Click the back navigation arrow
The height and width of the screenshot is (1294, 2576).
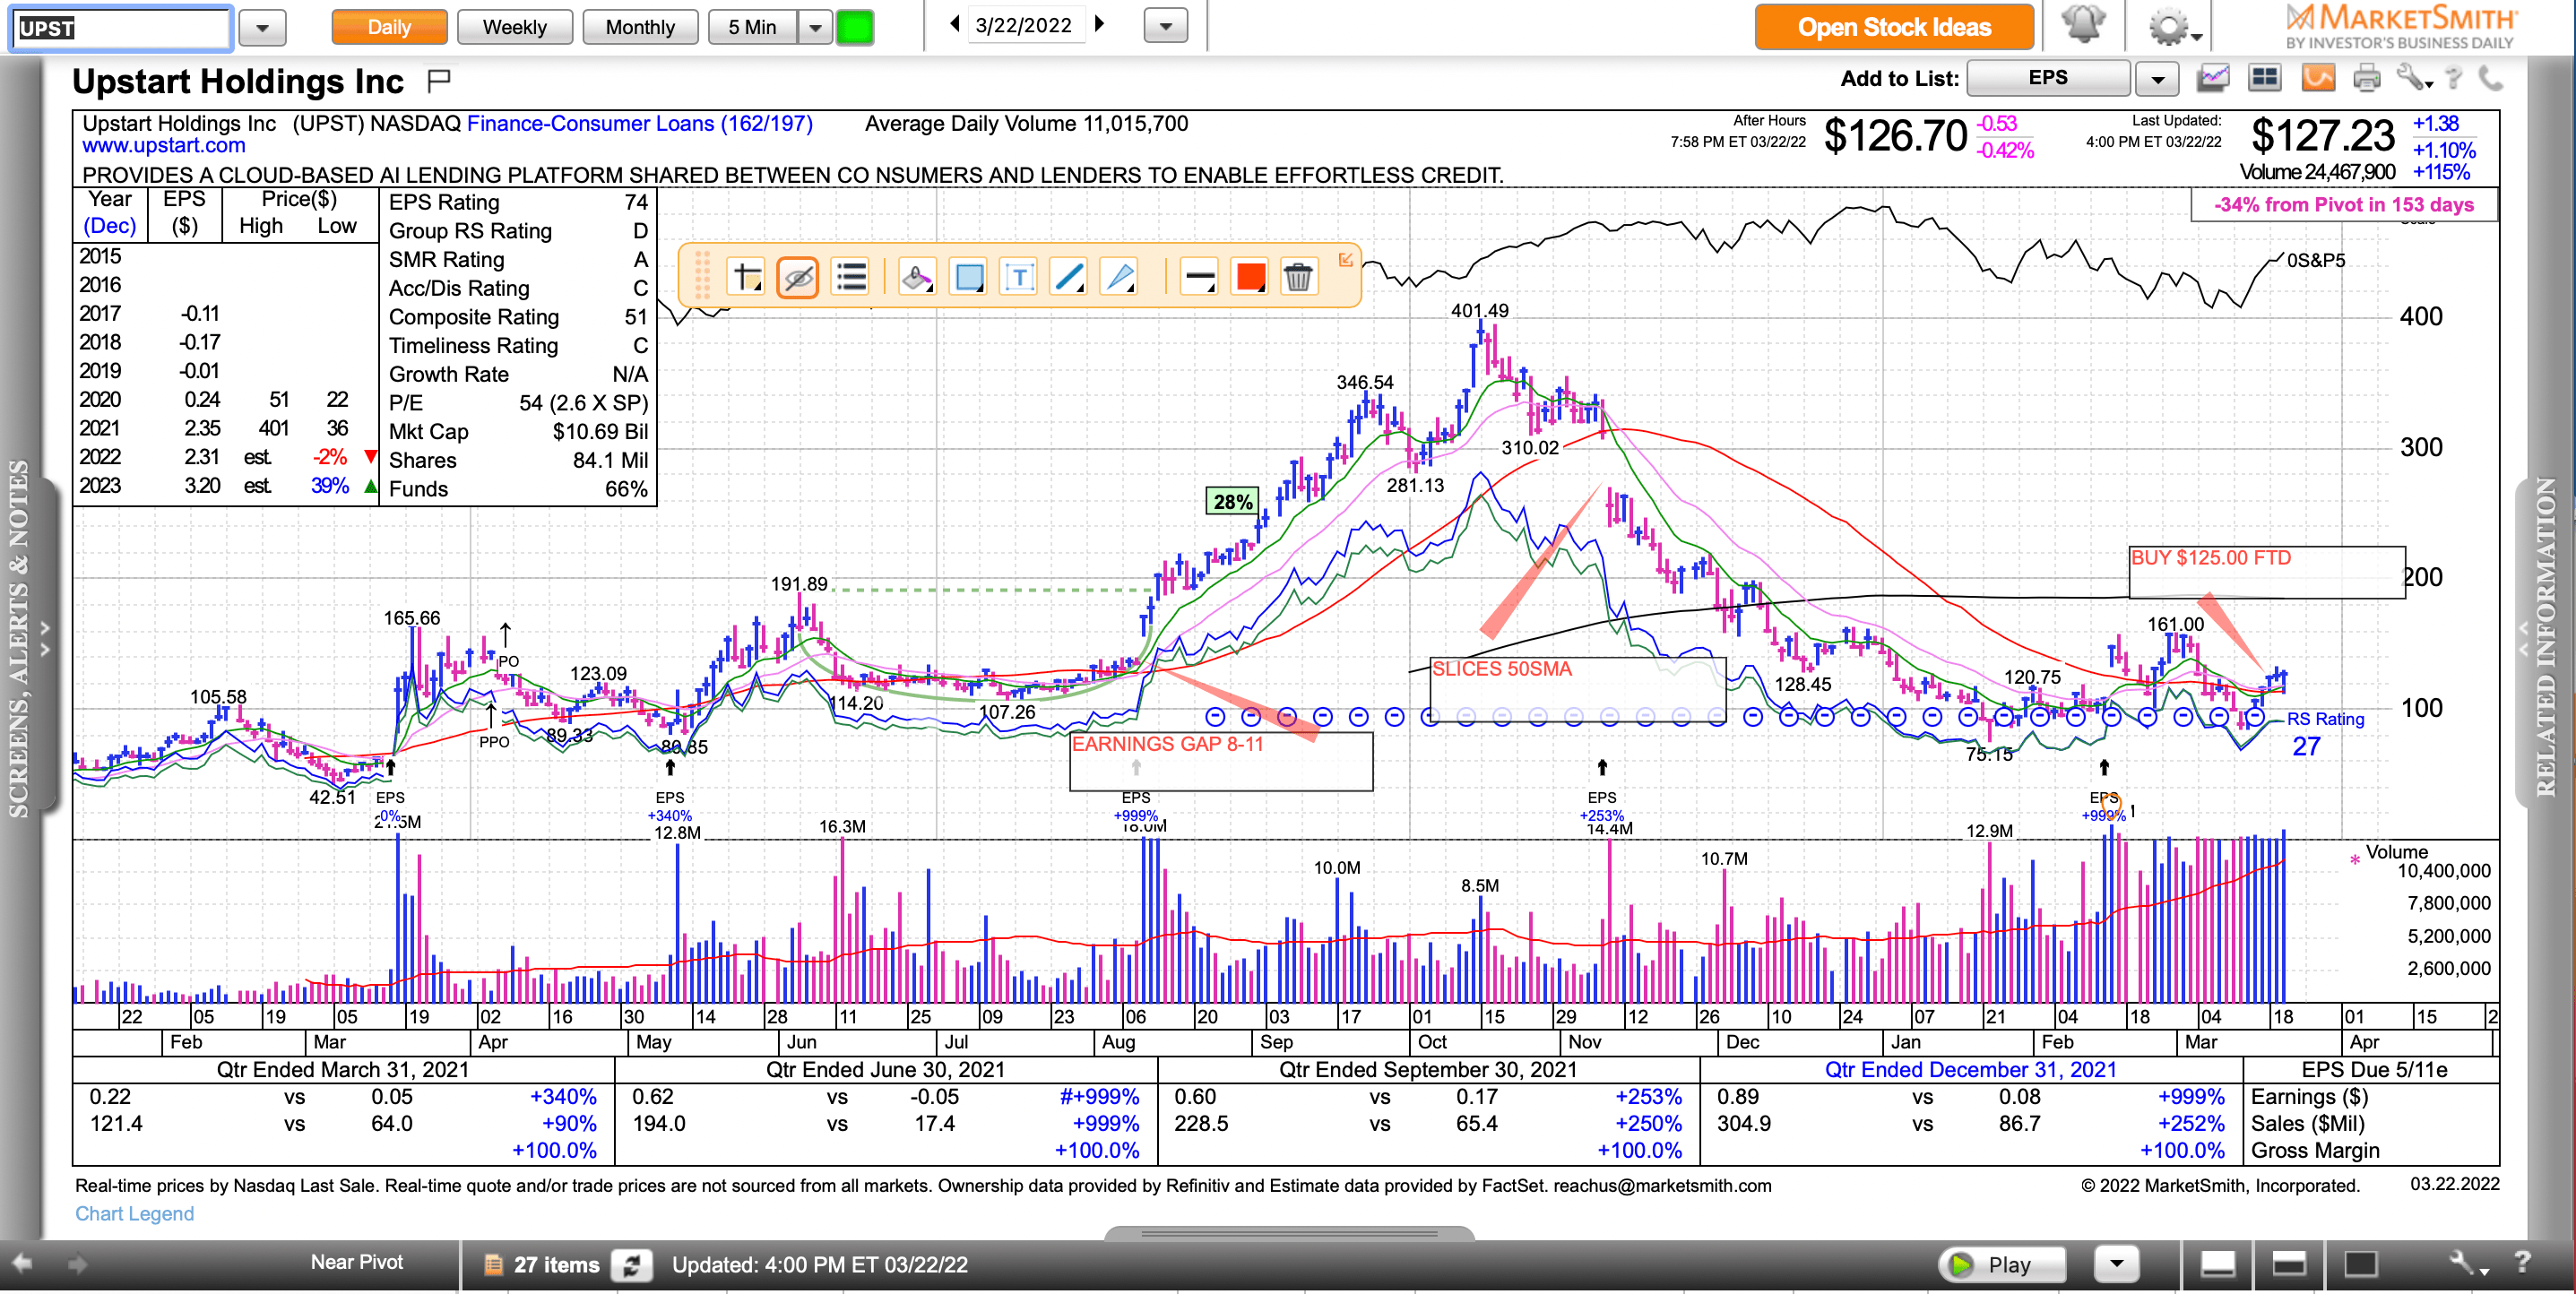click(x=22, y=1263)
